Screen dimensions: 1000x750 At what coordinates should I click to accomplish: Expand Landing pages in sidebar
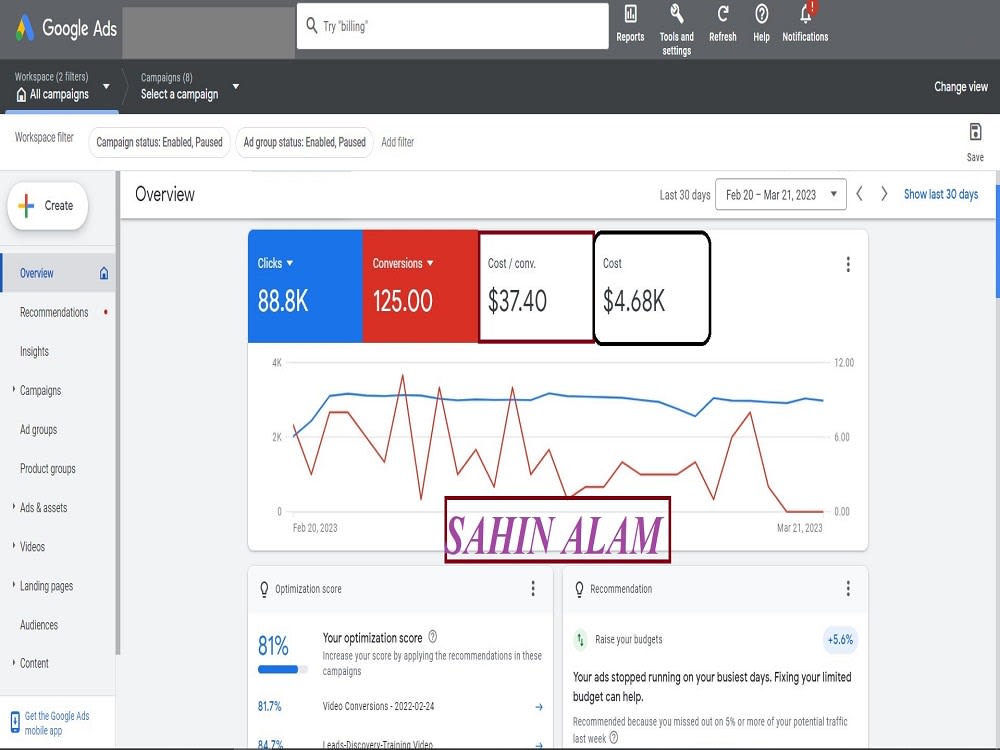[x=14, y=584]
